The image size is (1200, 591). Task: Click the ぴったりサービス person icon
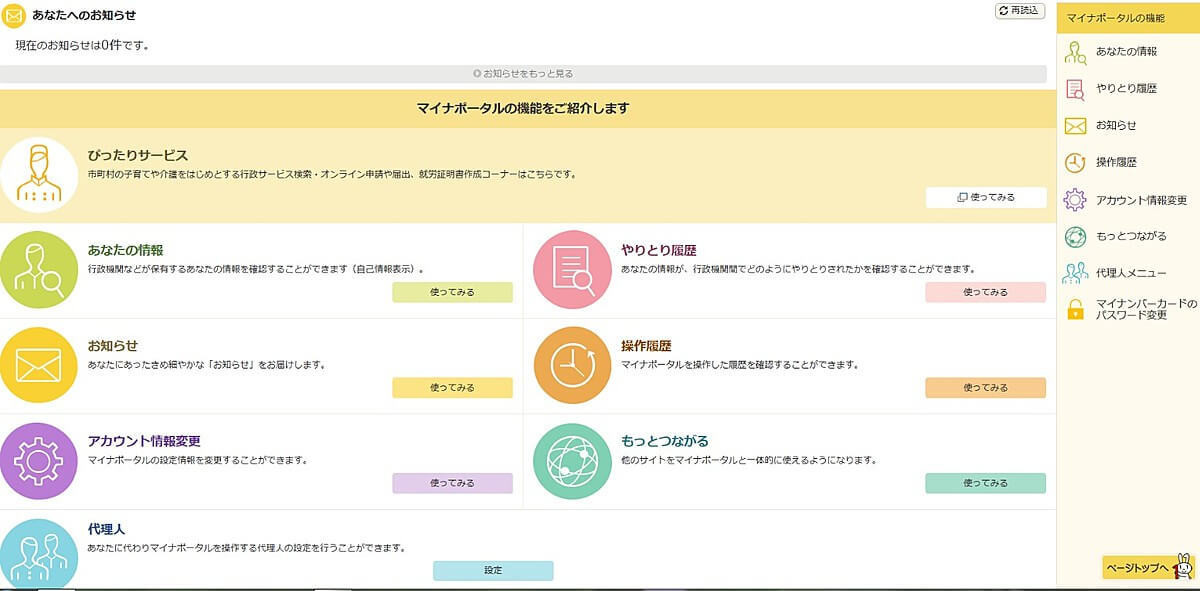pyautogui.click(x=39, y=175)
